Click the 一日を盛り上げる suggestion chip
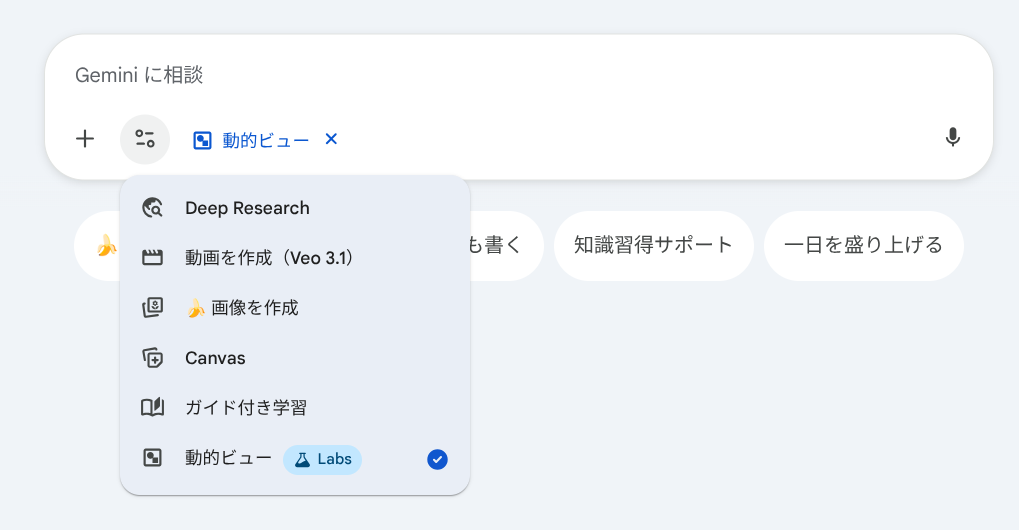Screen dimensions: 1019x530 pyautogui.click(x=863, y=245)
